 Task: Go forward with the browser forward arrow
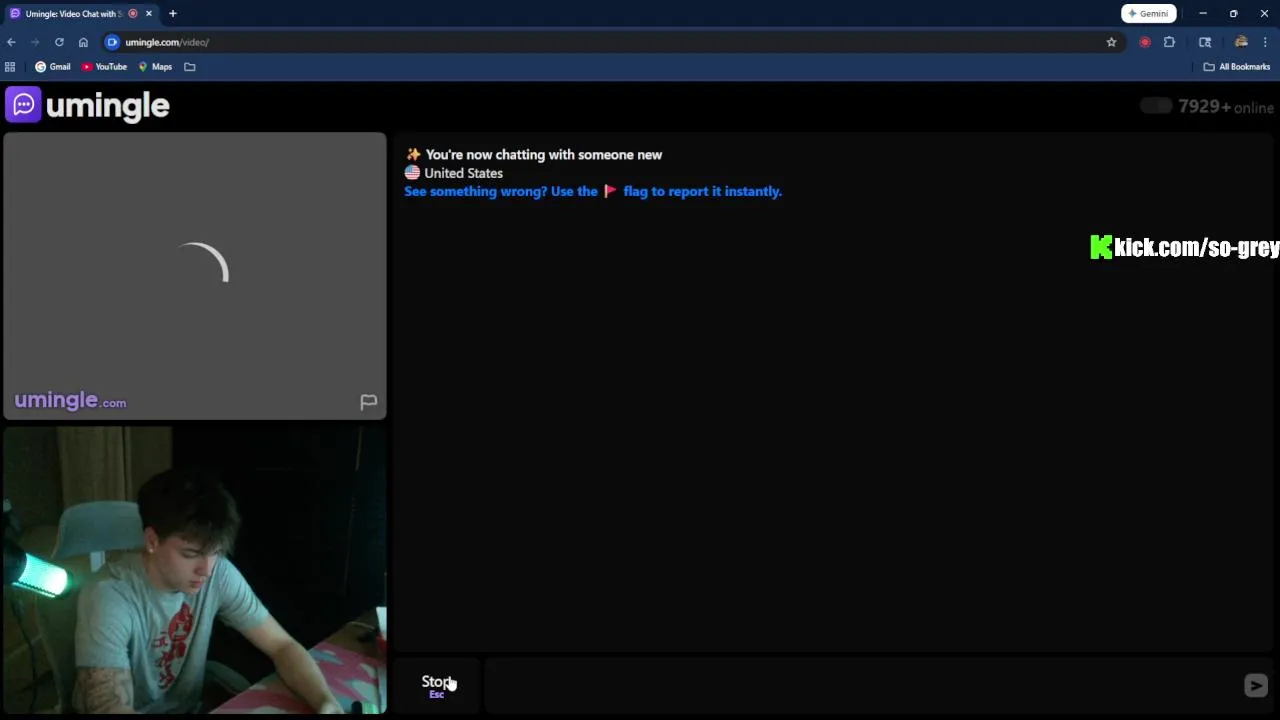[35, 42]
